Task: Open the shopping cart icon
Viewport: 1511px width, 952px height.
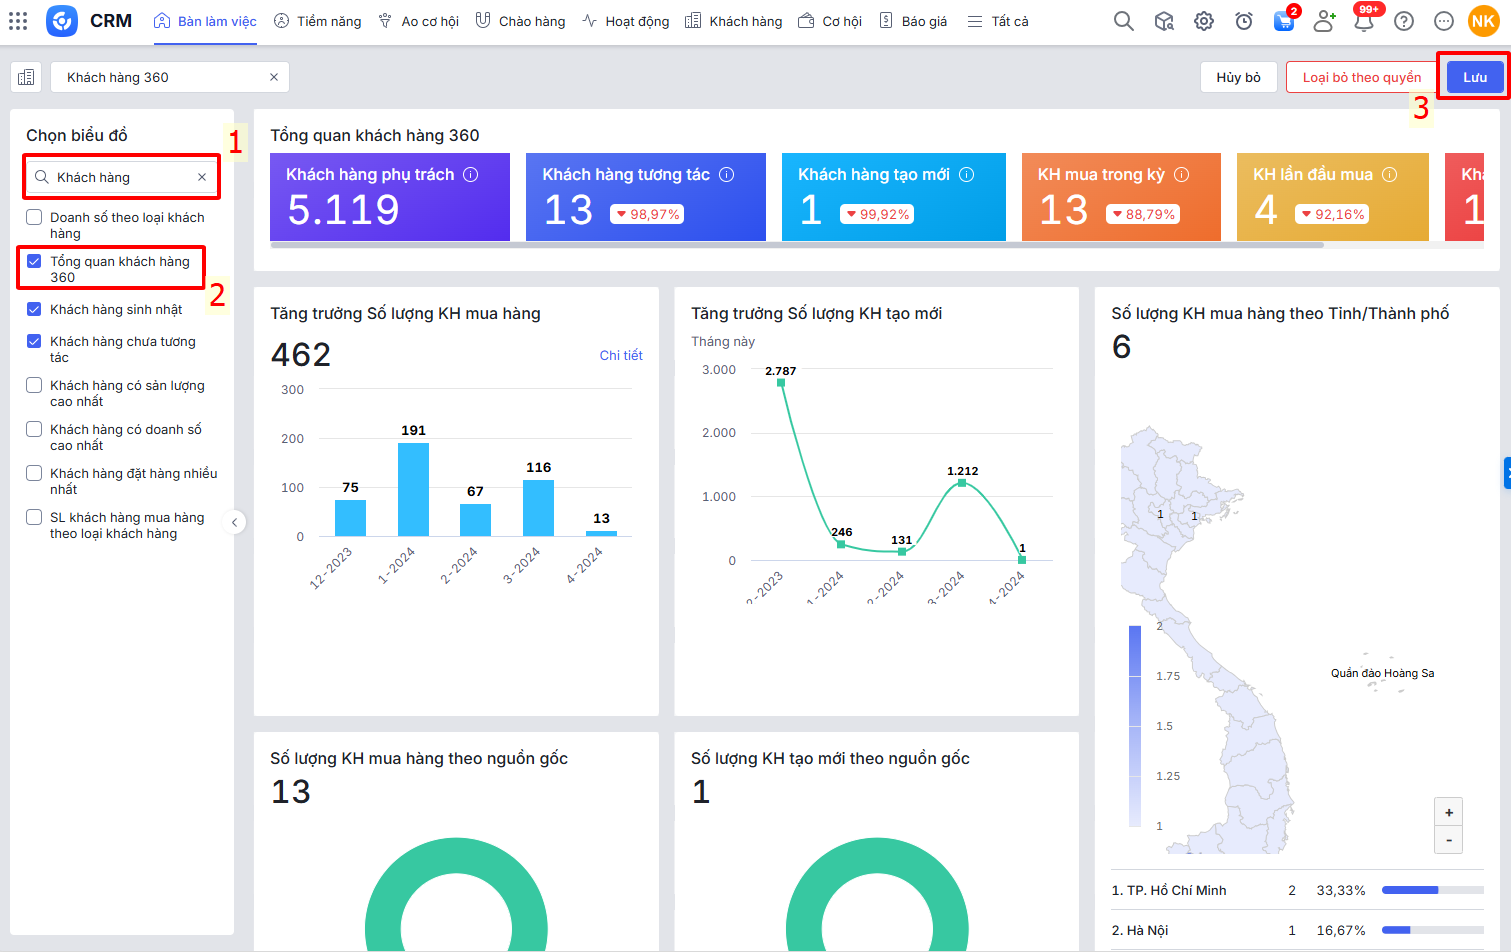Action: tap(1283, 21)
